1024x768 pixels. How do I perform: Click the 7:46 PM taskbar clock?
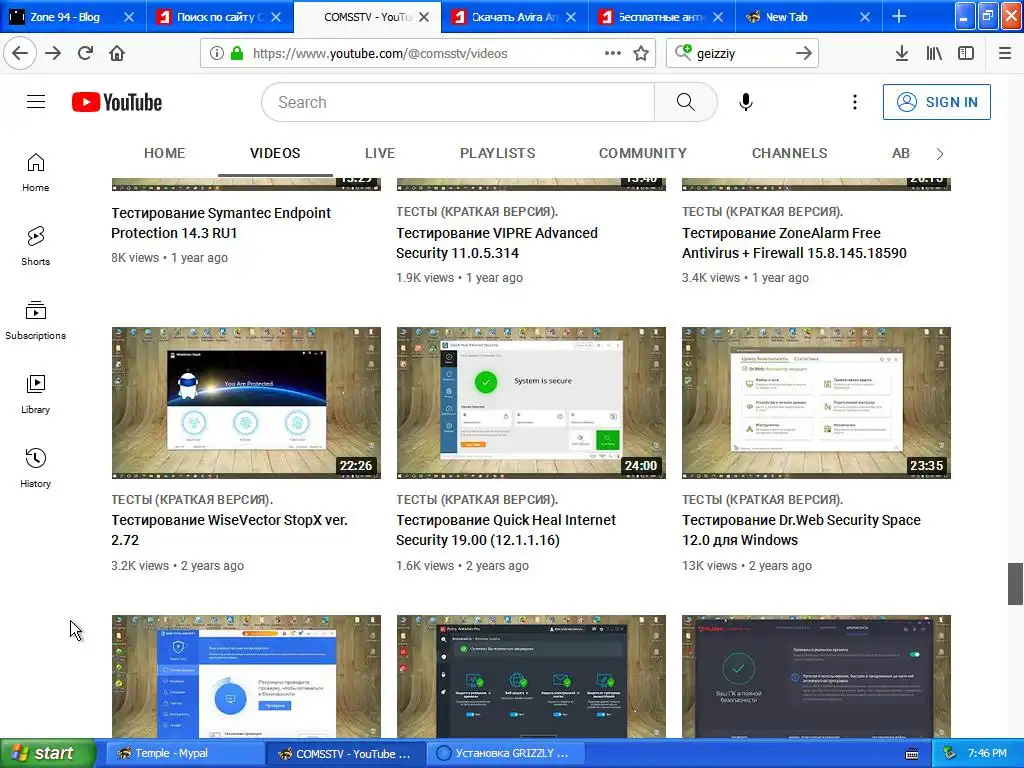tap(987, 753)
